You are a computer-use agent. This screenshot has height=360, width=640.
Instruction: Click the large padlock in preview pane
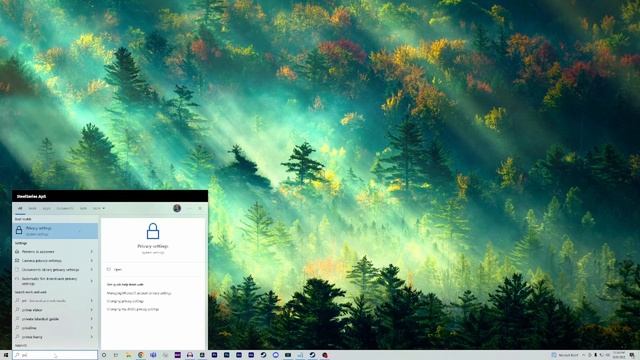pyautogui.click(x=153, y=231)
